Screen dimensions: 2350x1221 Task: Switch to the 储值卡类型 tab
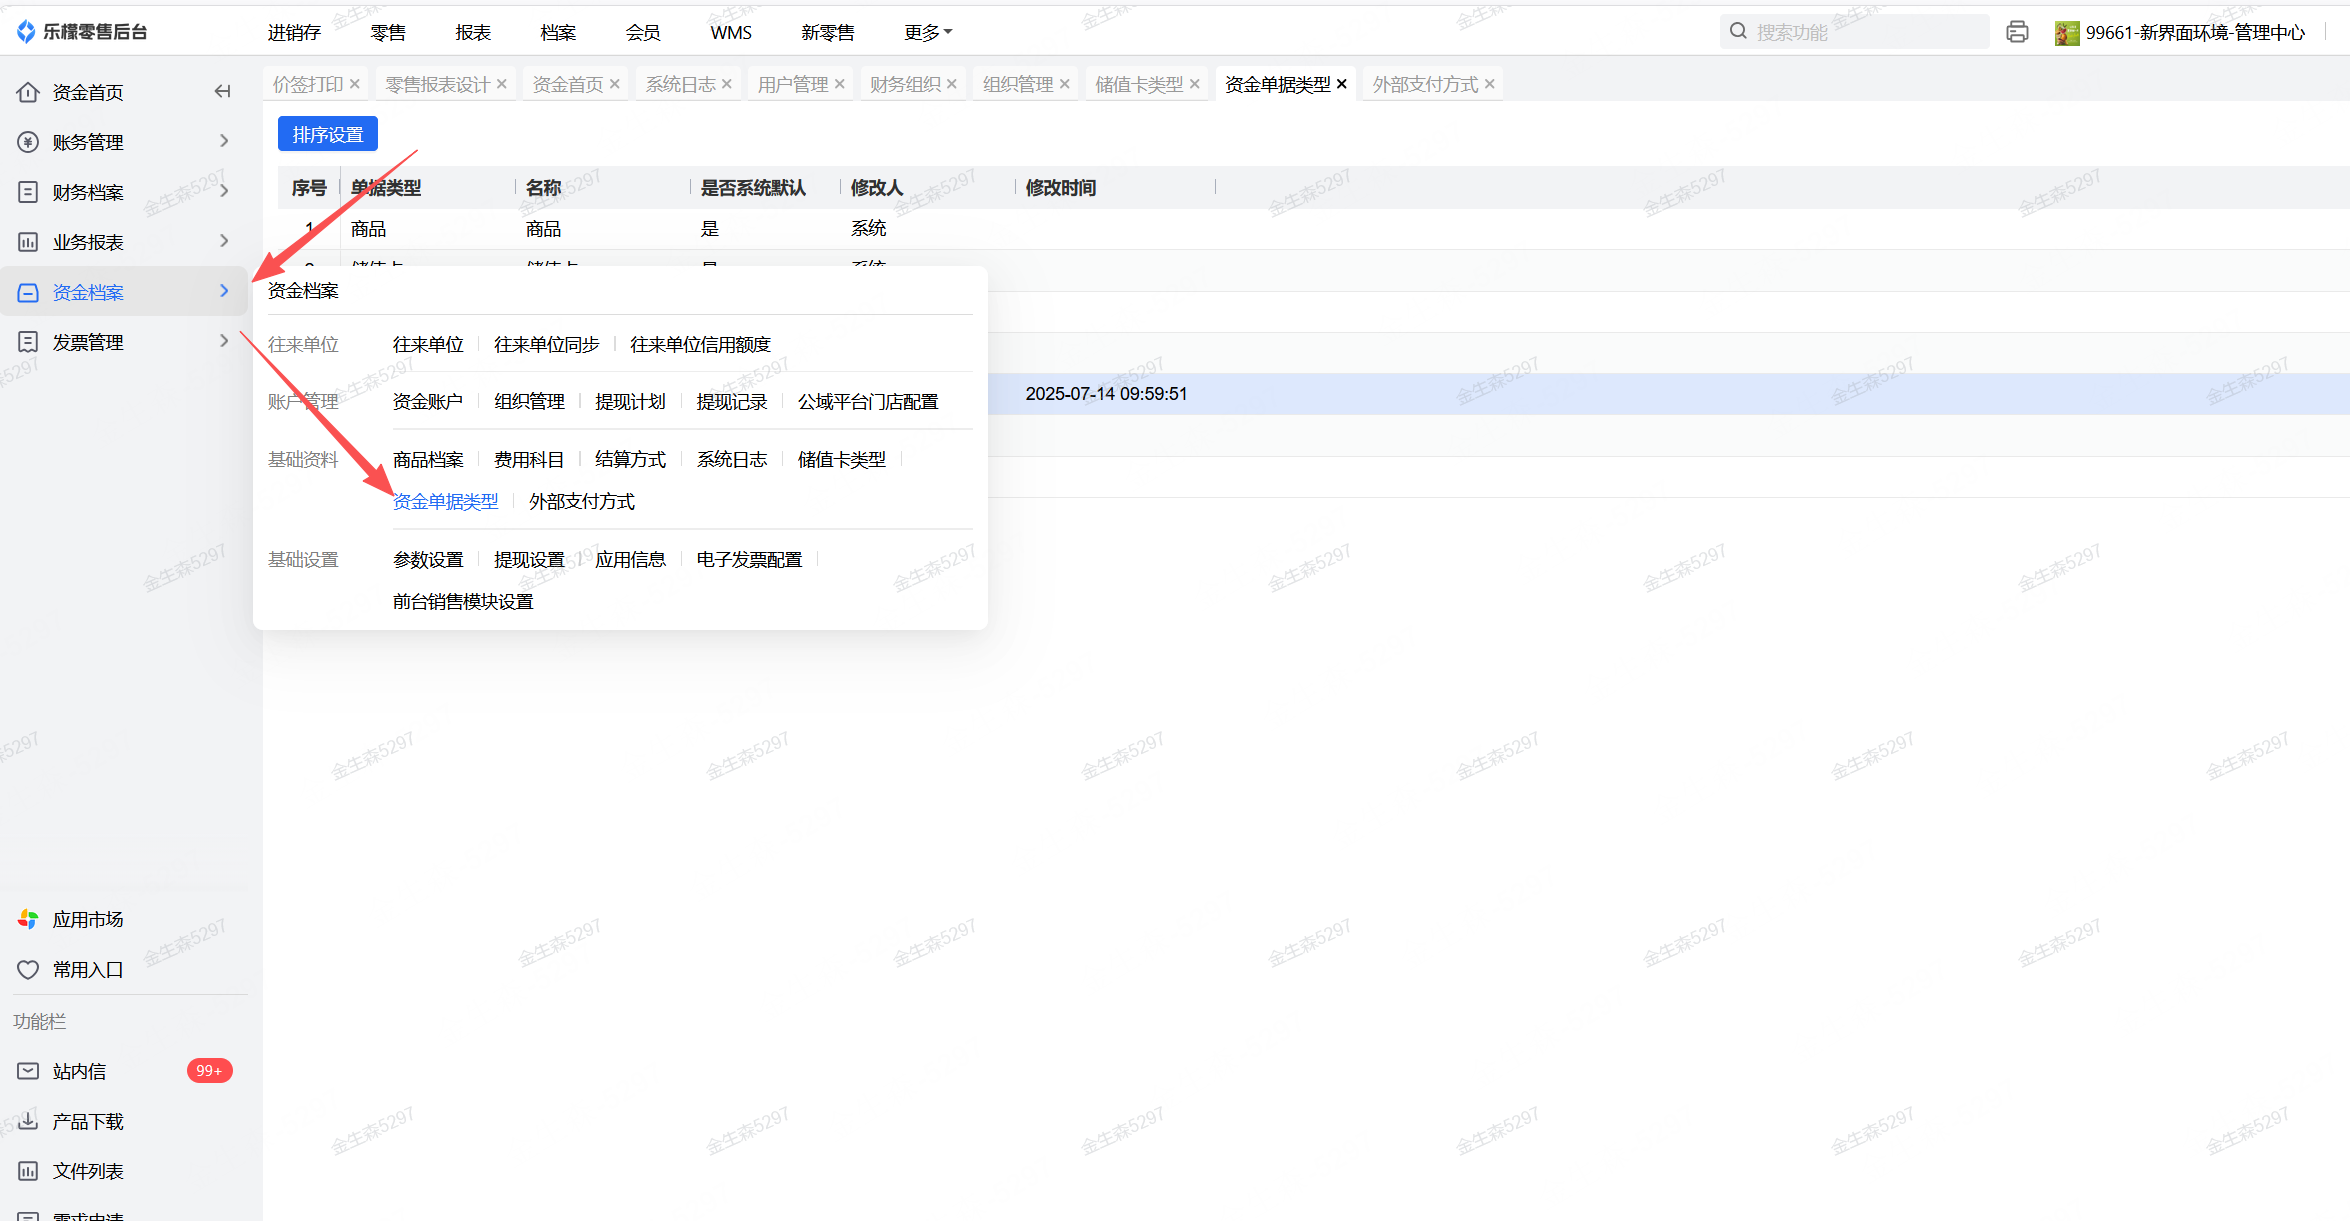(1138, 84)
